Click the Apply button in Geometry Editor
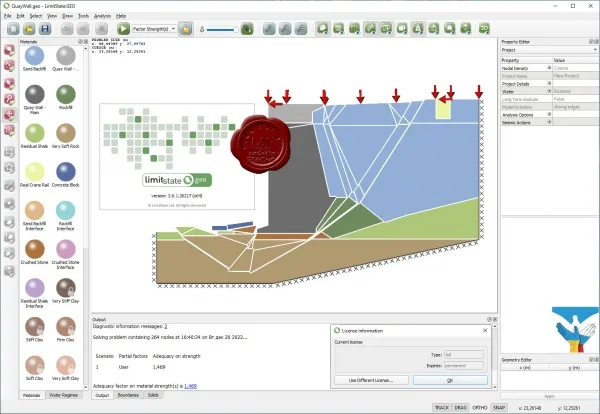Screen dimensions: 600x414 coord(549,396)
